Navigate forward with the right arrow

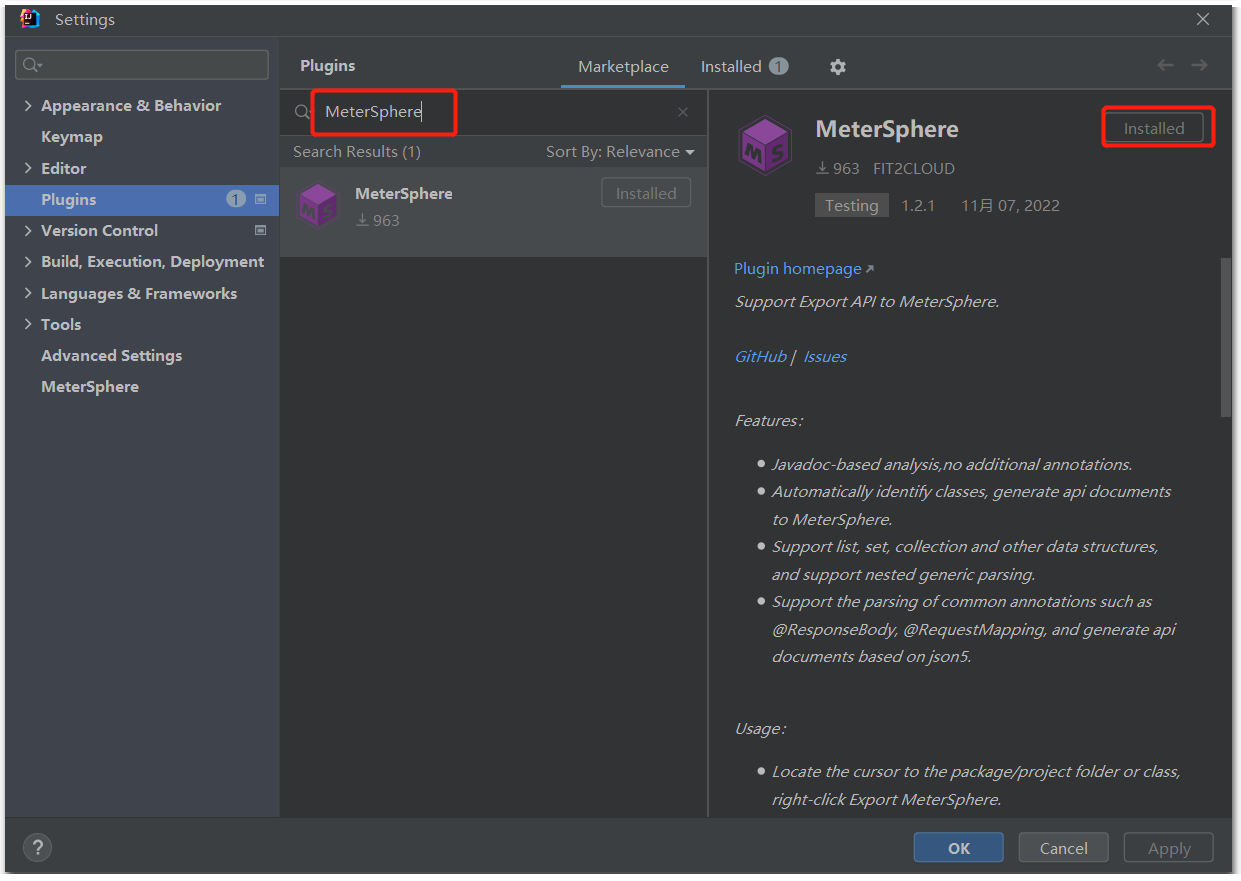click(1199, 65)
